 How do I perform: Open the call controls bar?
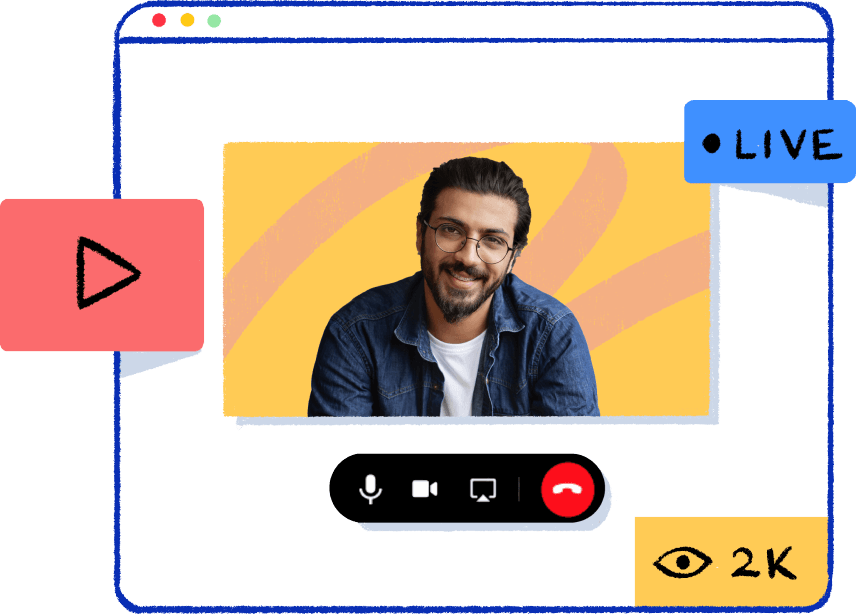tap(468, 489)
